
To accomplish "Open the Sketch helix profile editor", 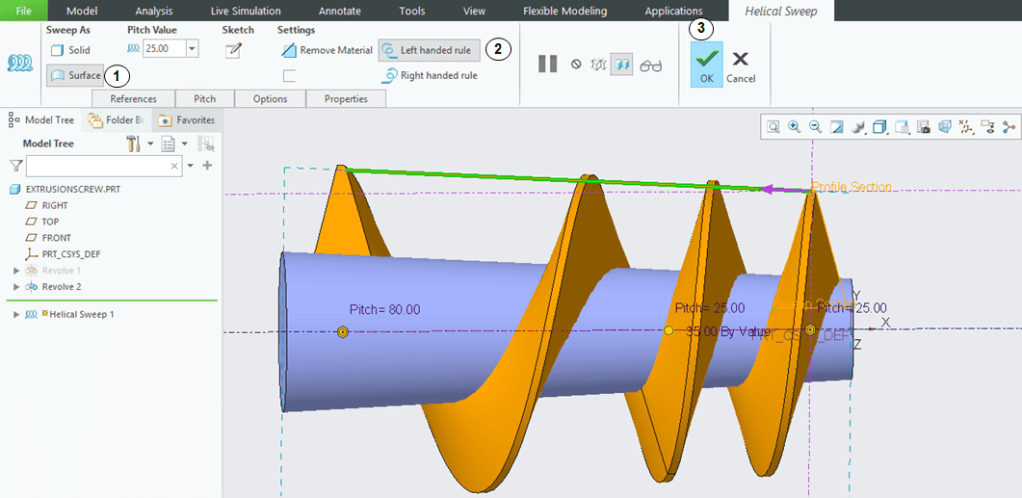I will 234,51.
